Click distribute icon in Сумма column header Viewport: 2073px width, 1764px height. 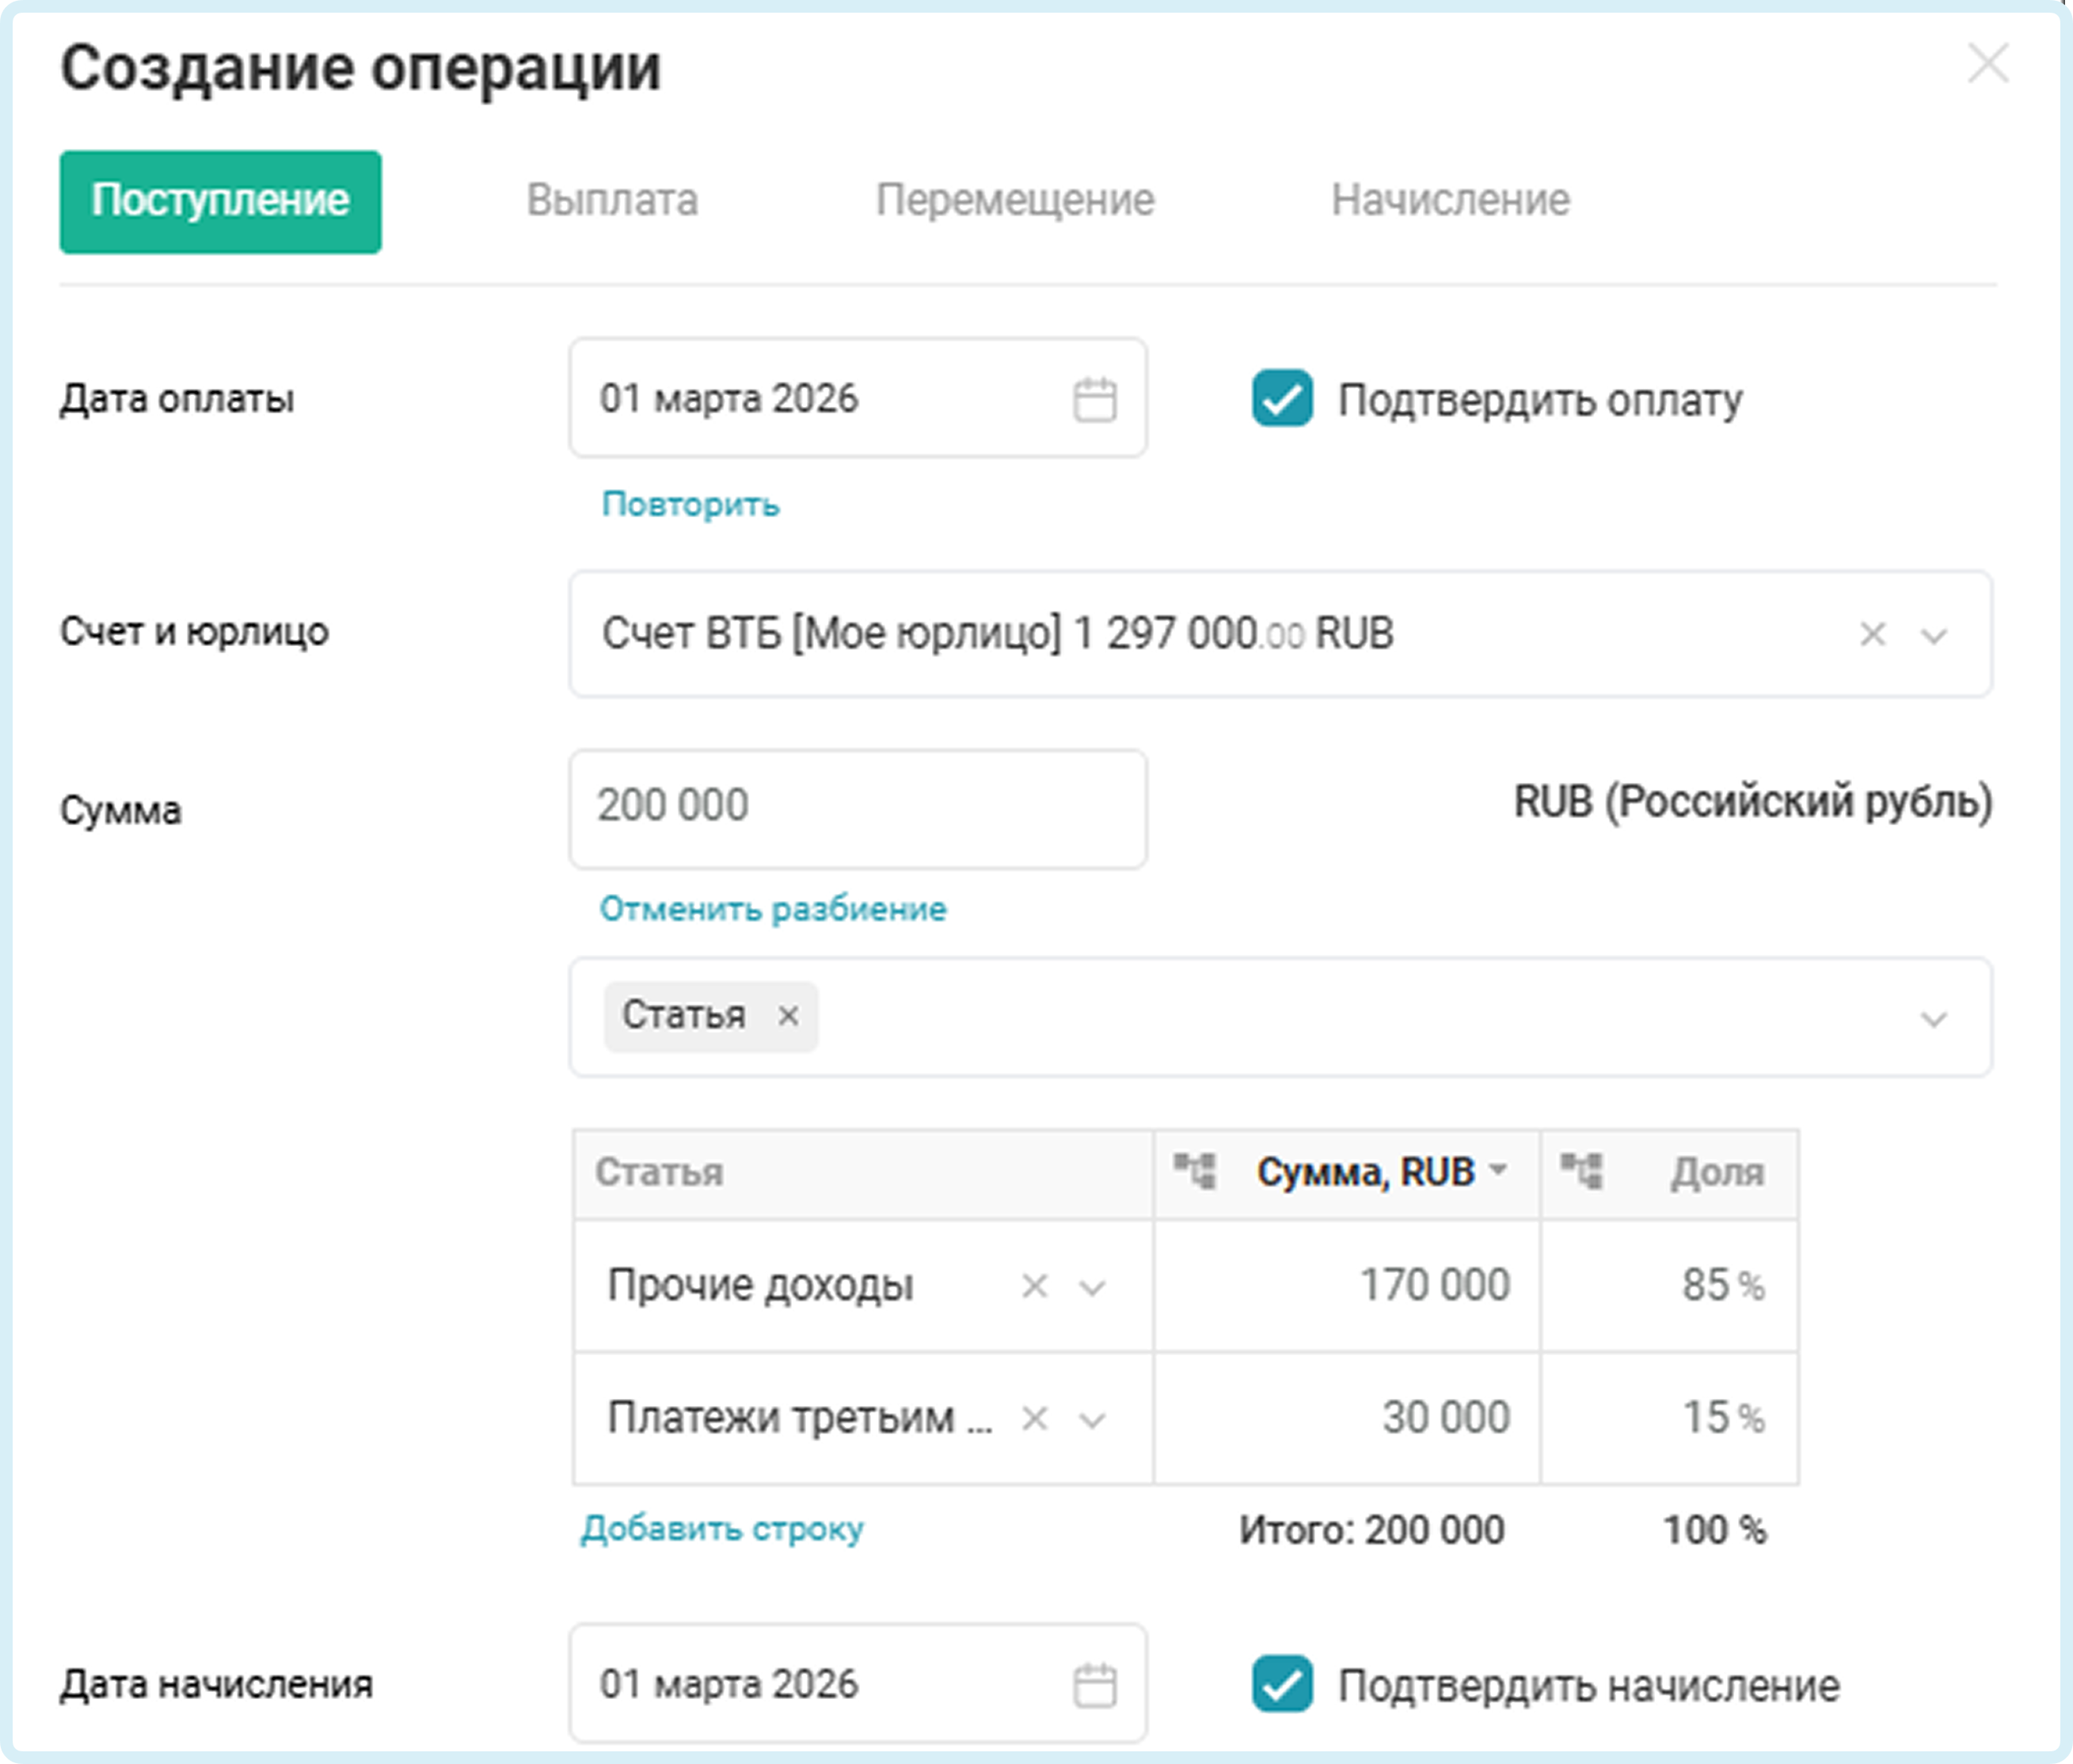(1195, 1171)
